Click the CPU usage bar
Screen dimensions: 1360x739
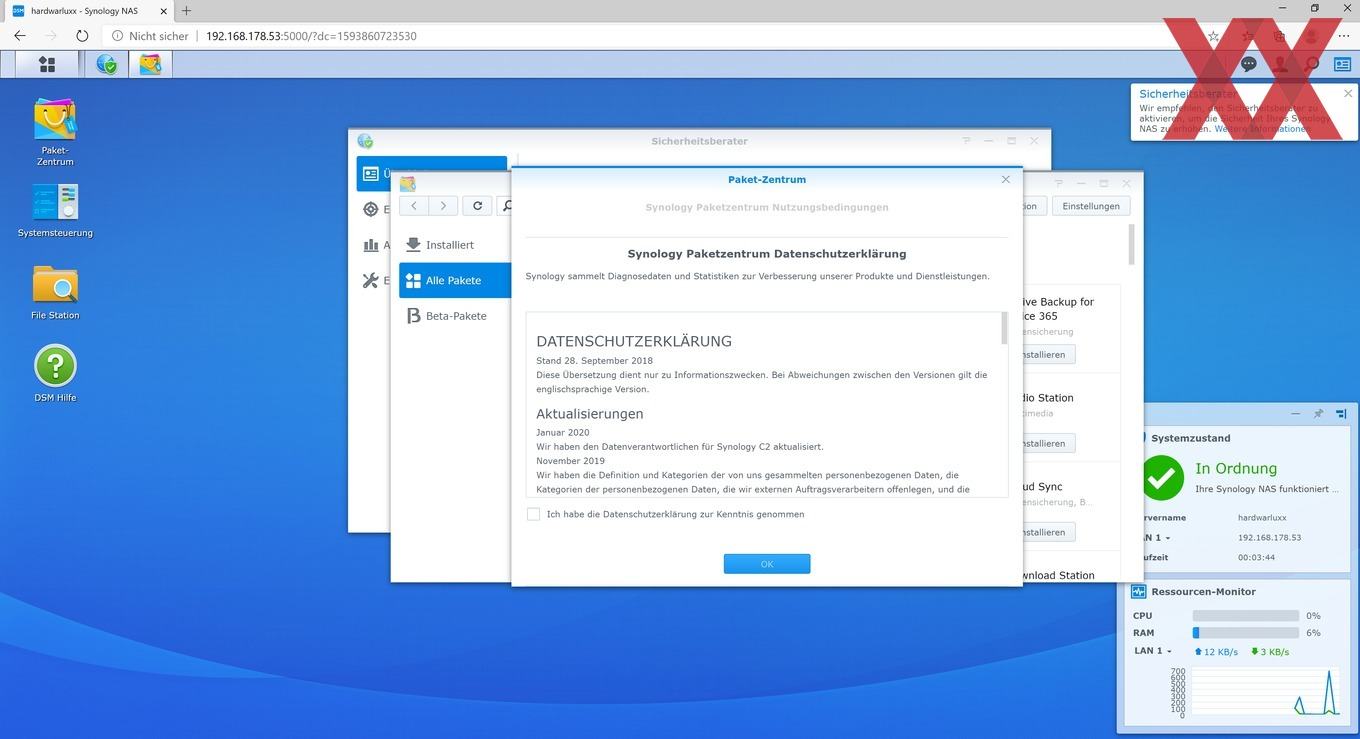click(1245, 616)
